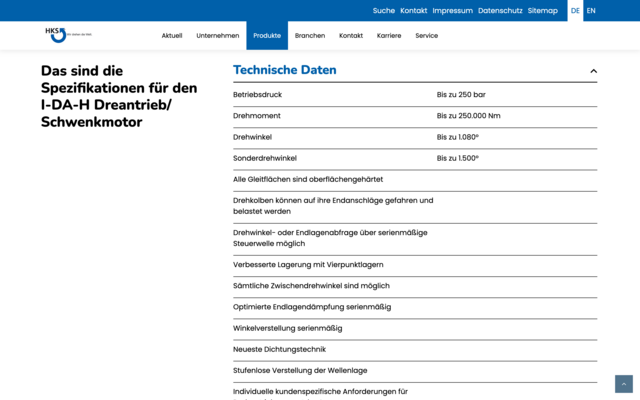This screenshot has width=640, height=400.
Task: Select the Produkte menu item
Action: point(267,36)
